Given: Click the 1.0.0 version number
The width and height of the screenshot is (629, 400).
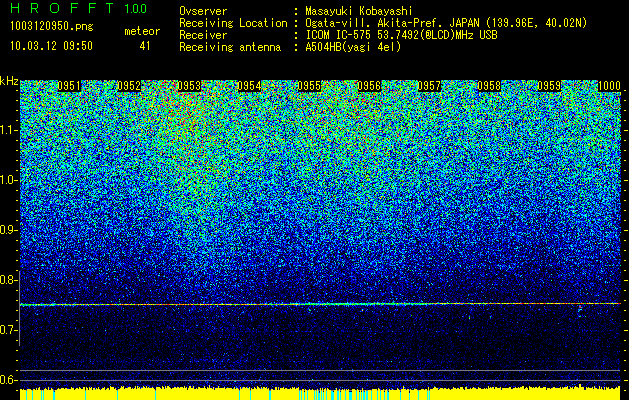Looking at the screenshot, I should click(x=136, y=9).
